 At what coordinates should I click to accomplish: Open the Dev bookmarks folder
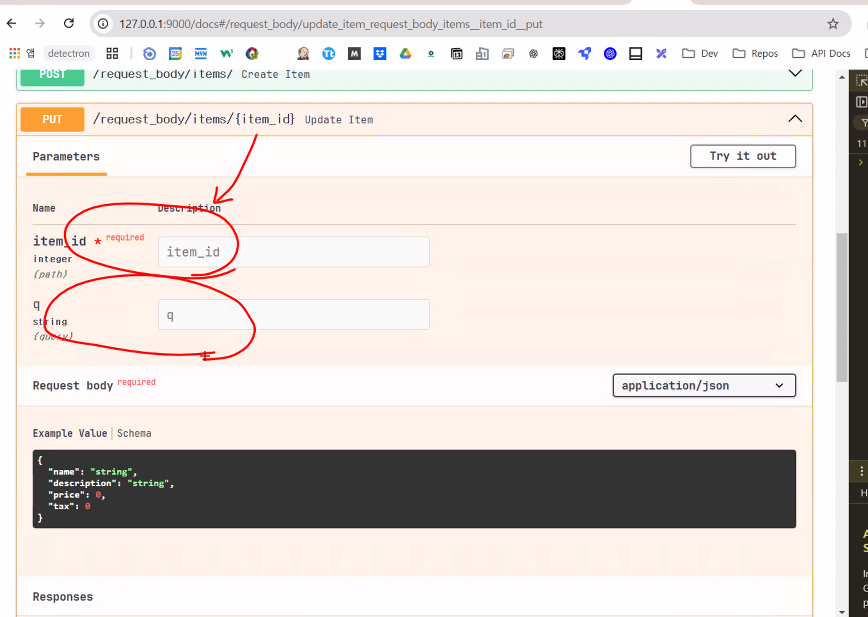point(700,53)
